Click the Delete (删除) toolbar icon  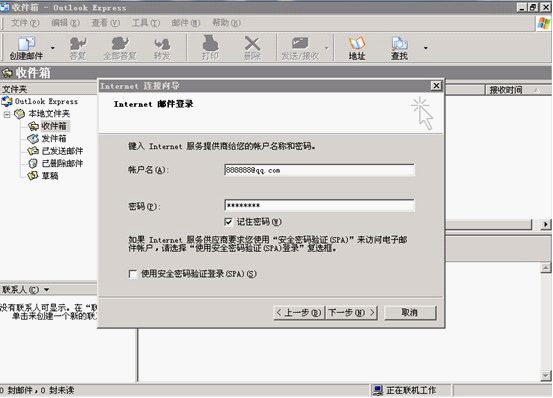click(252, 48)
